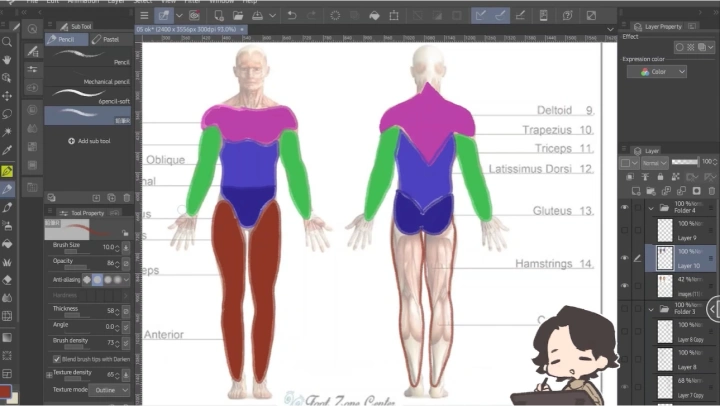
Task: Click Add sub tool button
Action: (89, 141)
